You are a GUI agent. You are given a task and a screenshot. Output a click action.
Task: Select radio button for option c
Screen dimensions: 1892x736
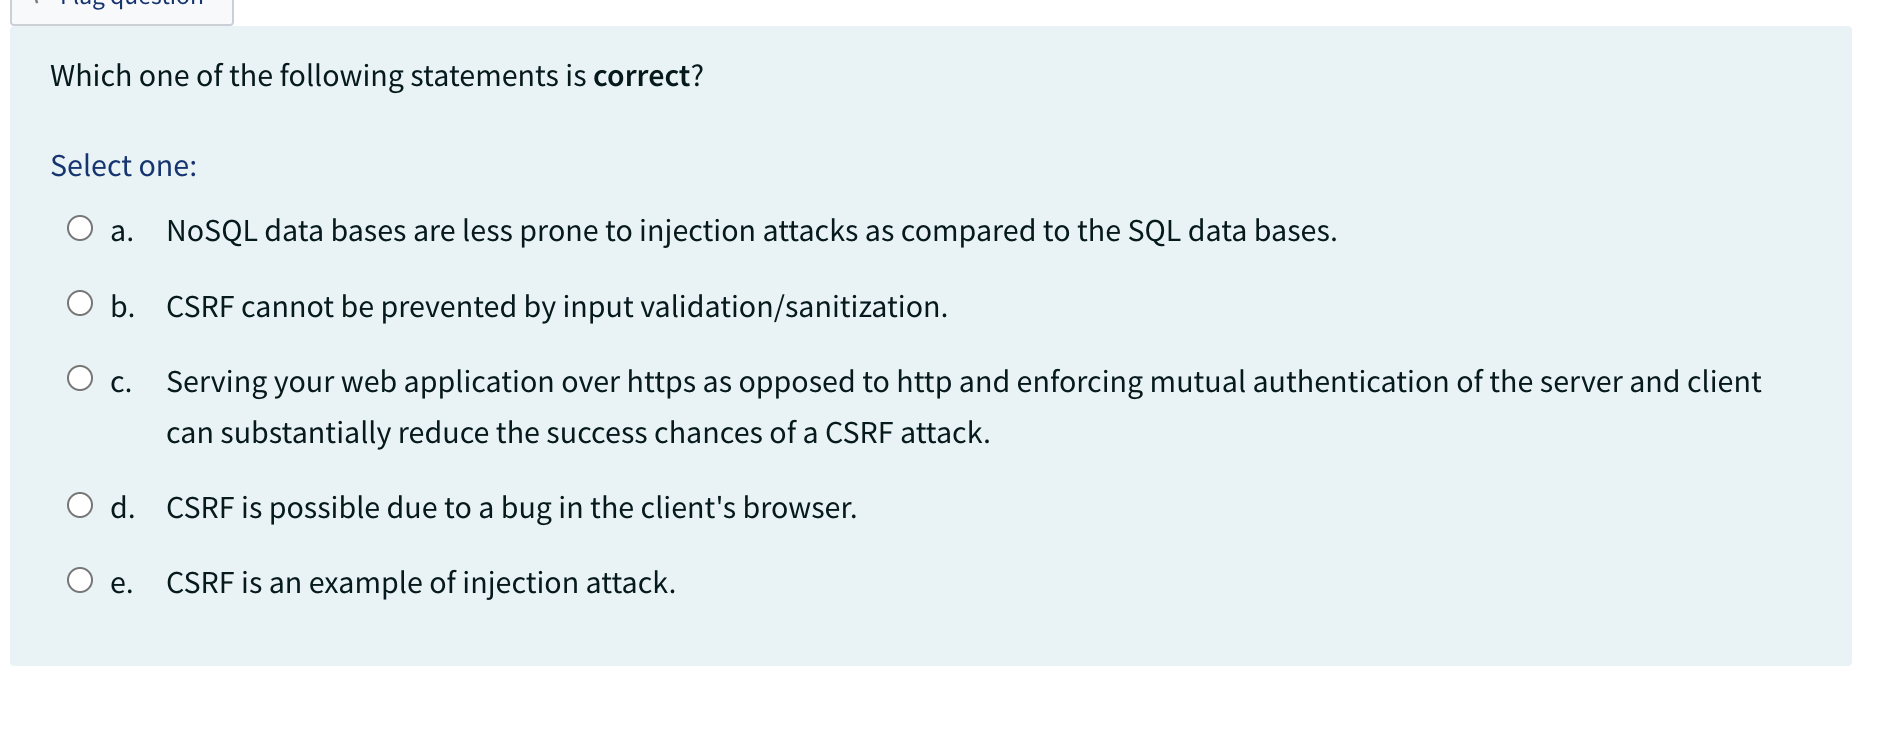(x=80, y=378)
